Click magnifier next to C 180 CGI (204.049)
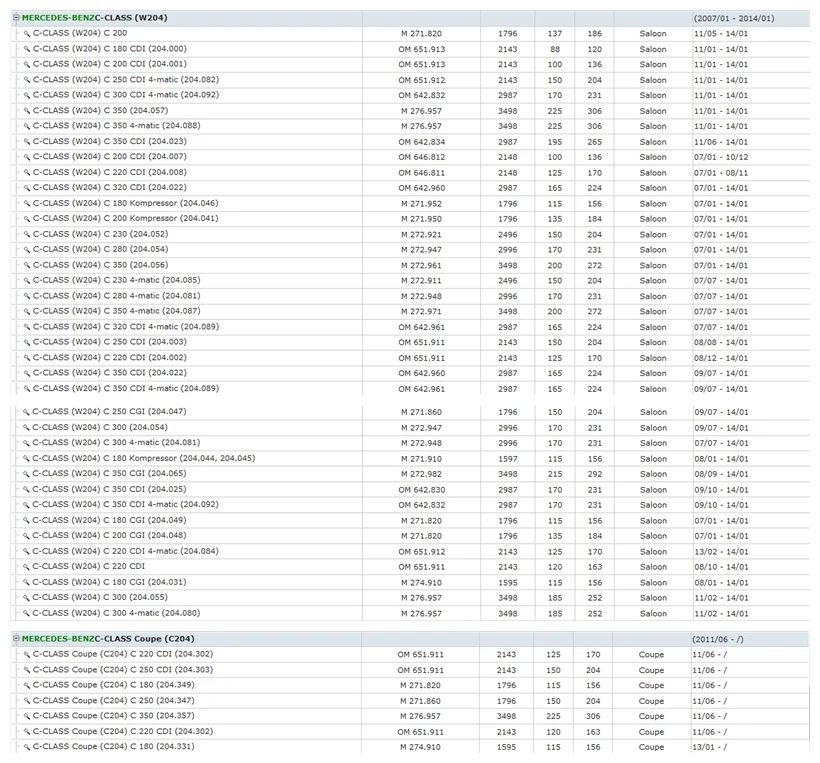 (26, 520)
